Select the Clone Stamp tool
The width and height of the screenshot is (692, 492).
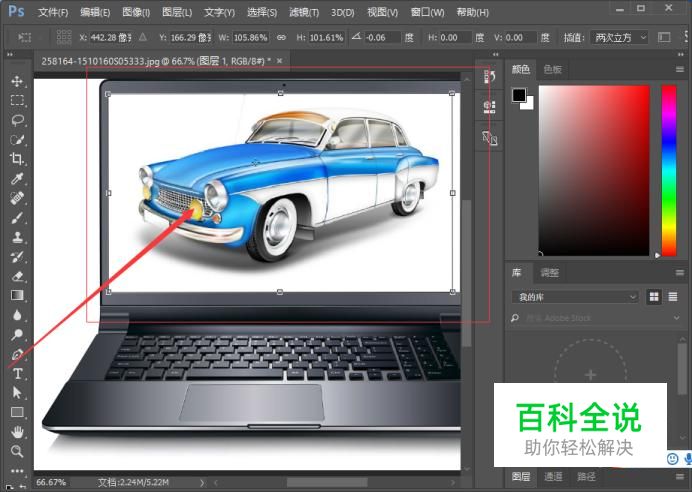coord(17,237)
